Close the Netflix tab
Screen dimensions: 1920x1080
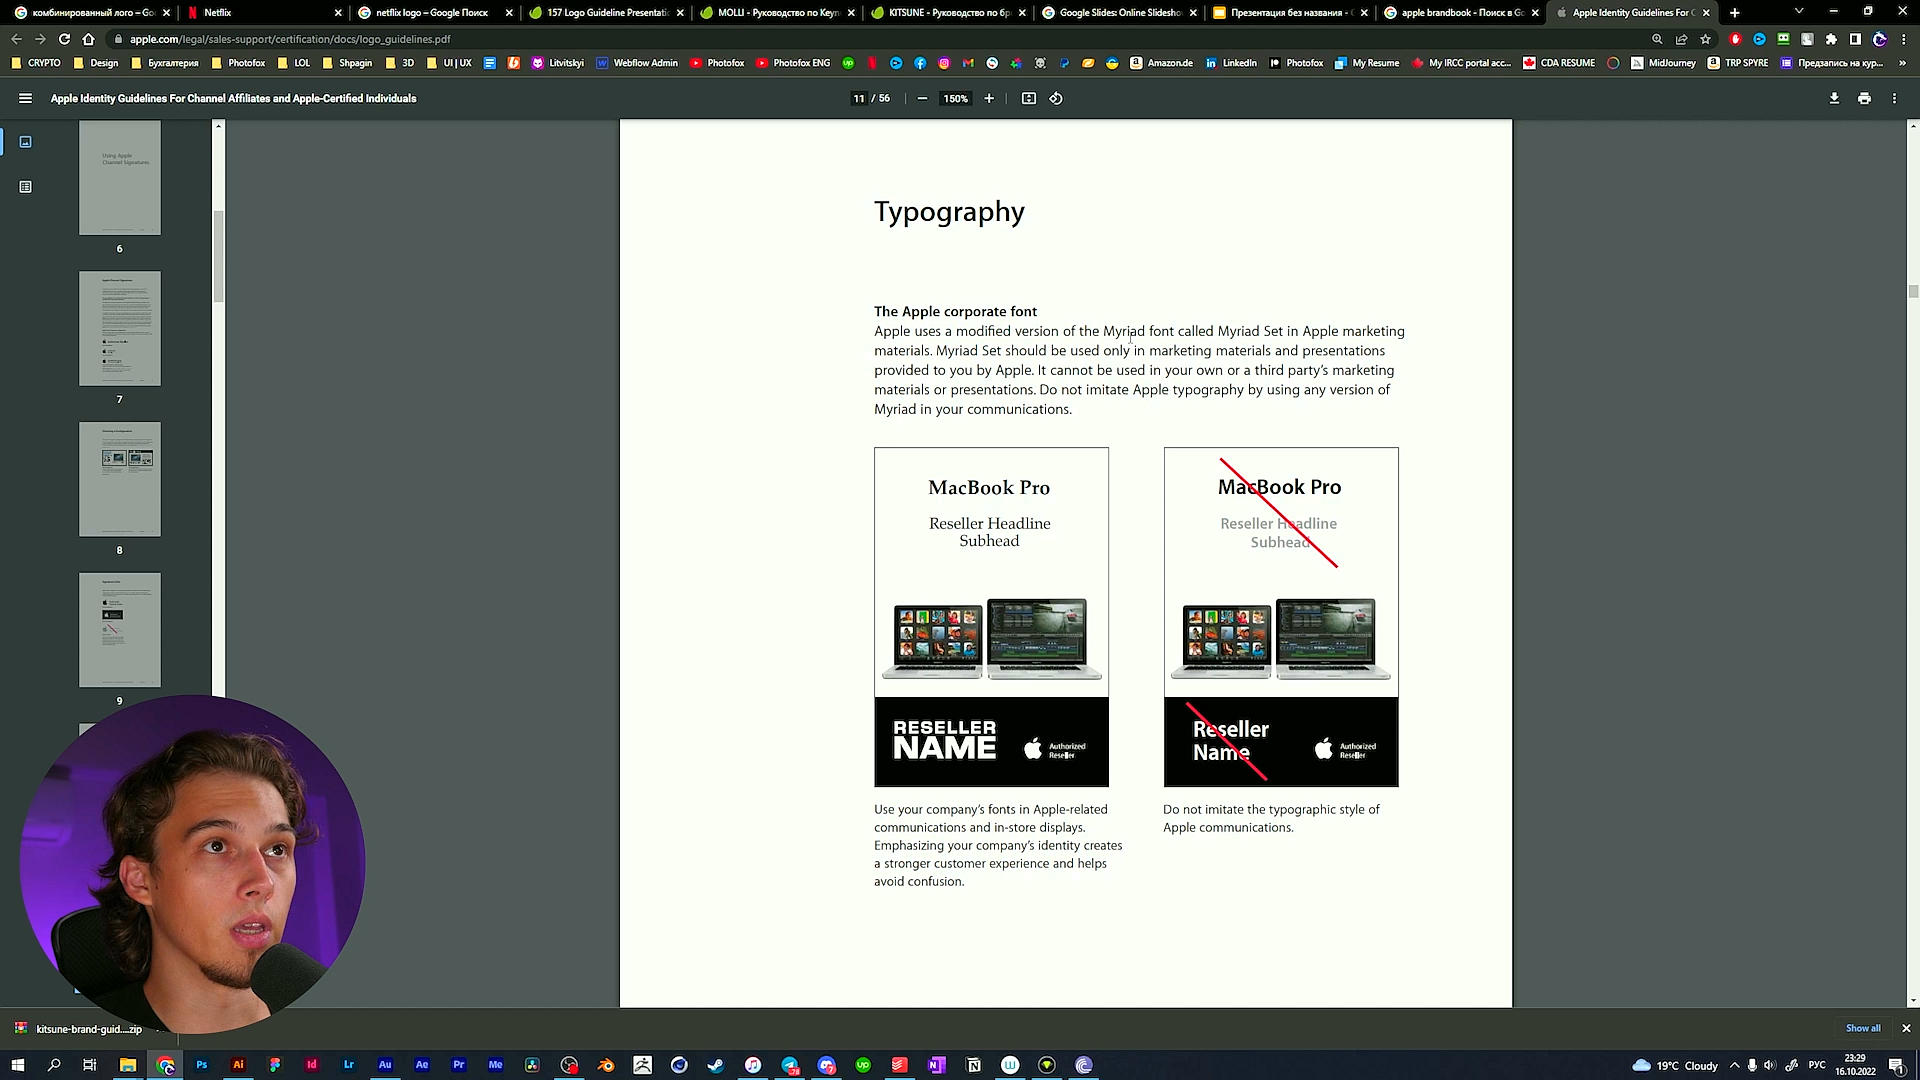pyautogui.click(x=337, y=13)
